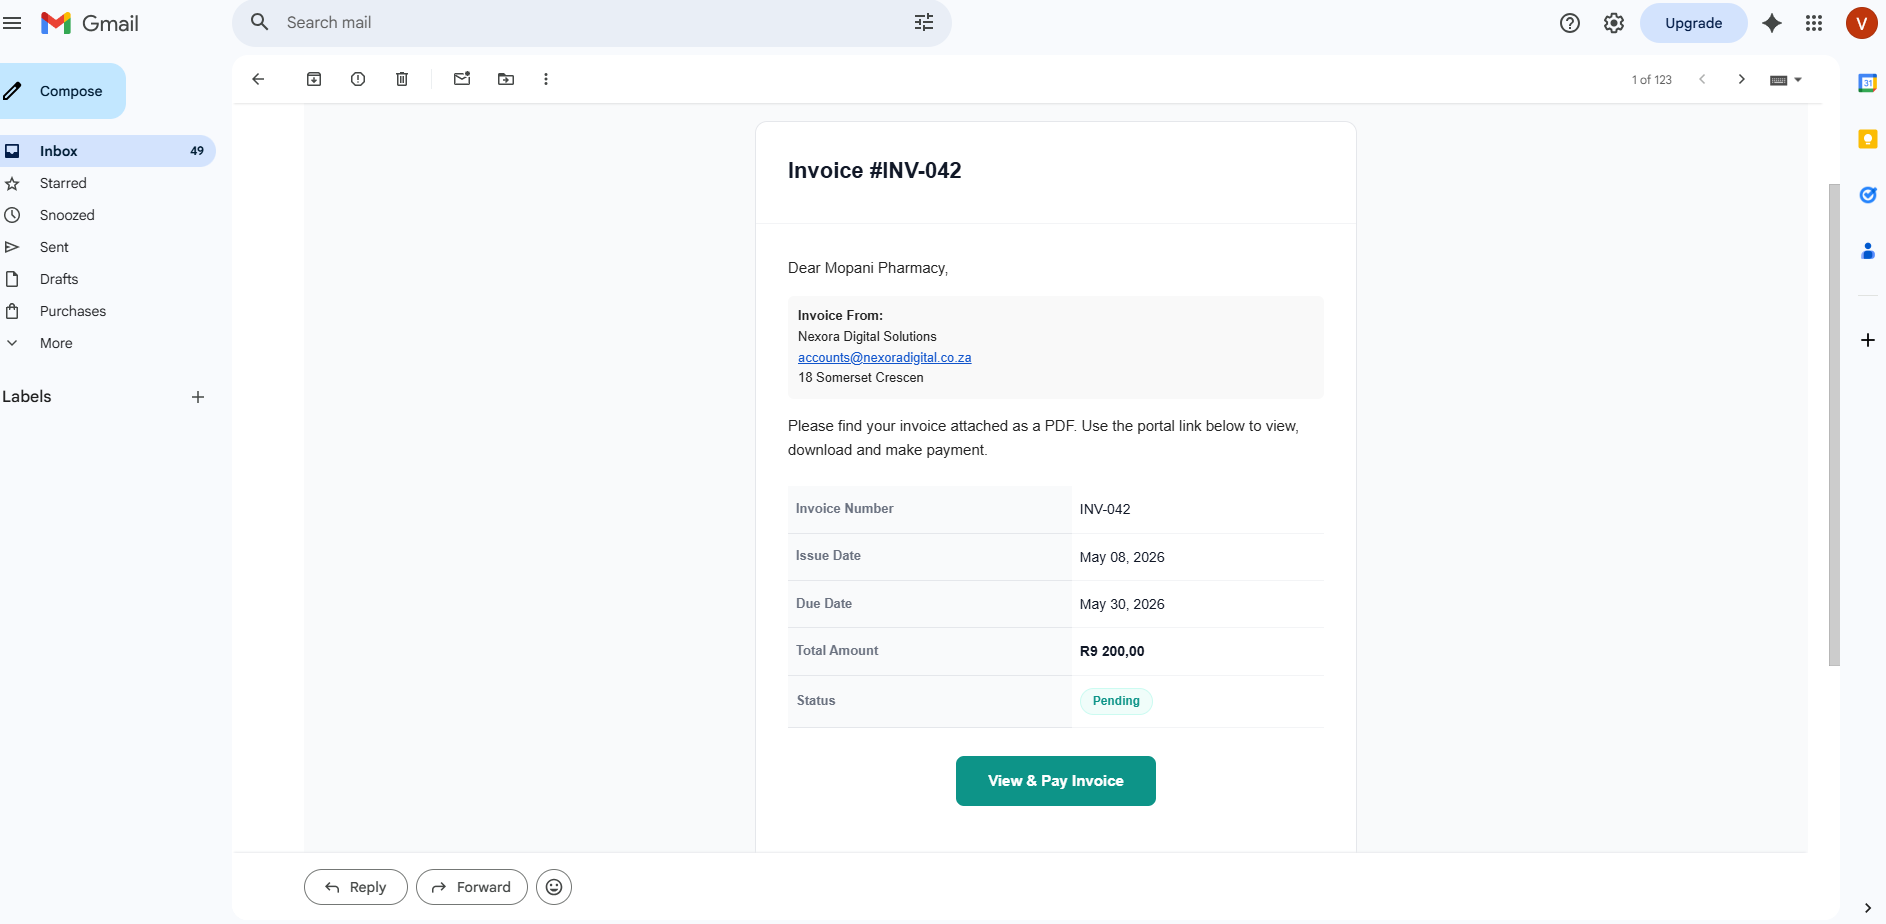Open the account avatar V
This screenshot has width=1886, height=924.
pyautogui.click(x=1862, y=23)
